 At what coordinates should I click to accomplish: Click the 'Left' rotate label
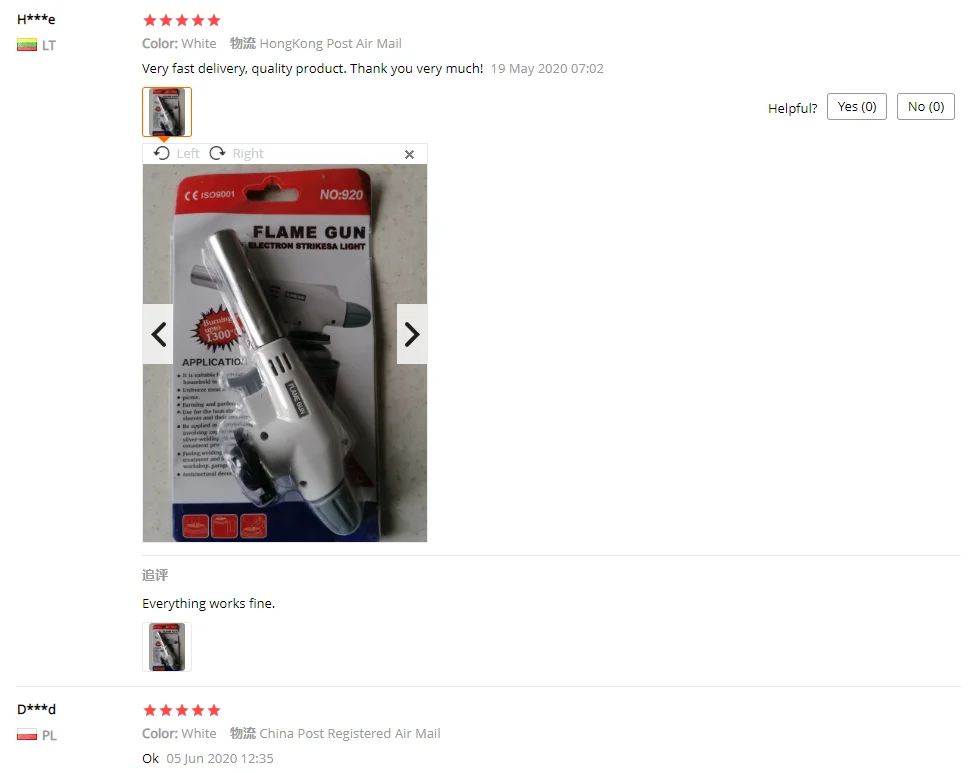pos(188,153)
